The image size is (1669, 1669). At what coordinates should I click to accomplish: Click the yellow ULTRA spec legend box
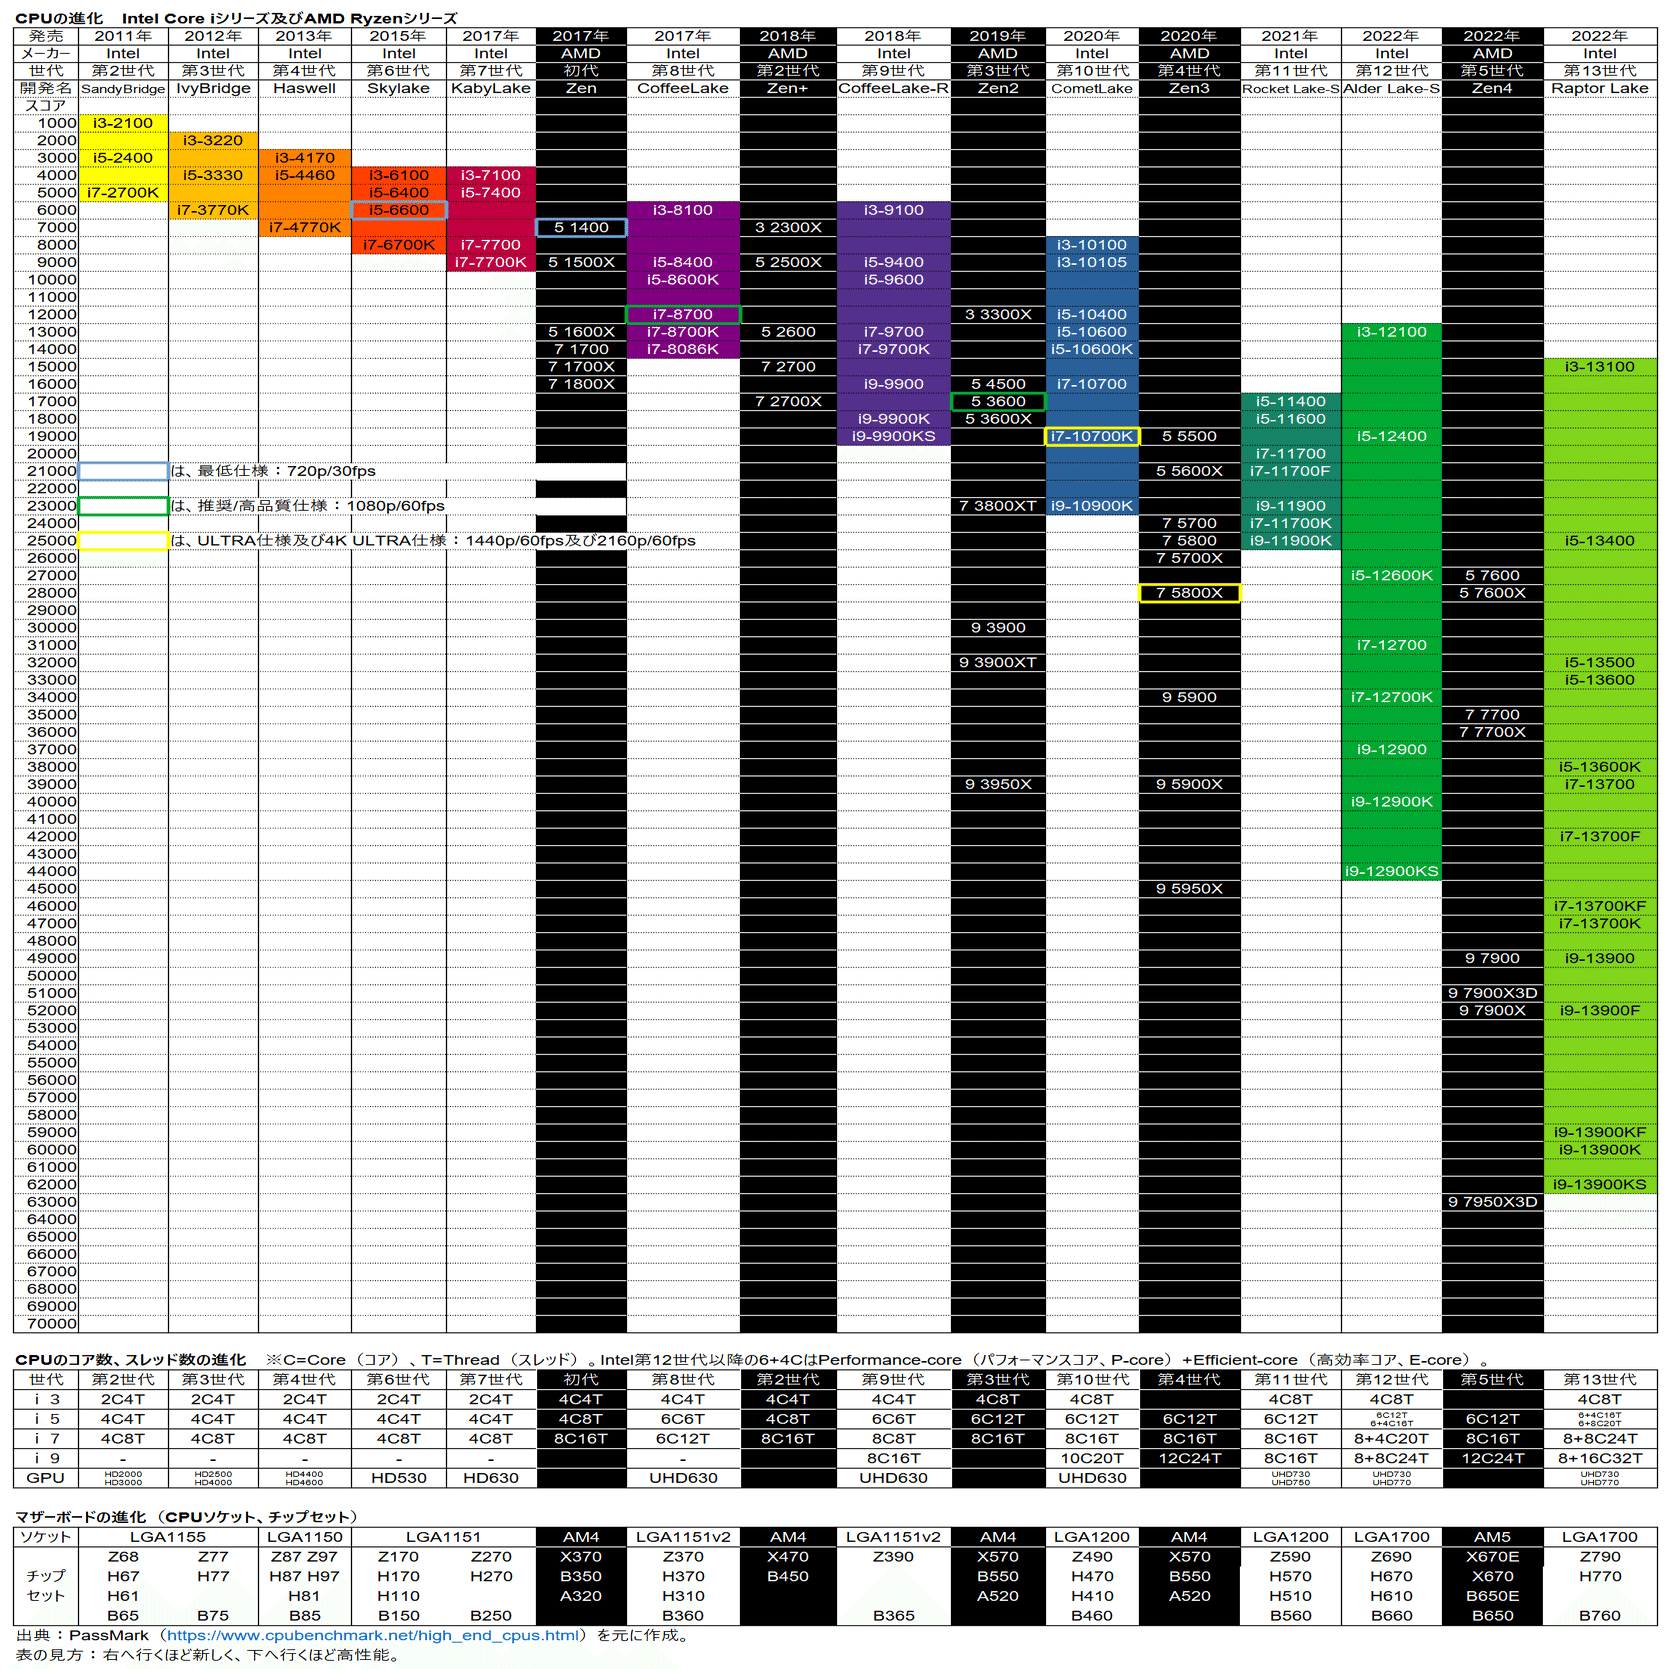(x=123, y=541)
